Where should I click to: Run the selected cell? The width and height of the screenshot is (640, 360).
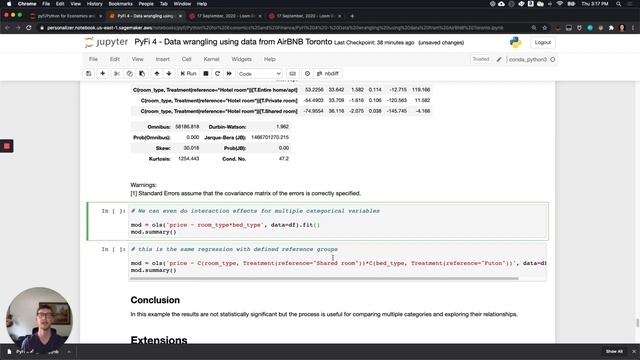click(189, 73)
